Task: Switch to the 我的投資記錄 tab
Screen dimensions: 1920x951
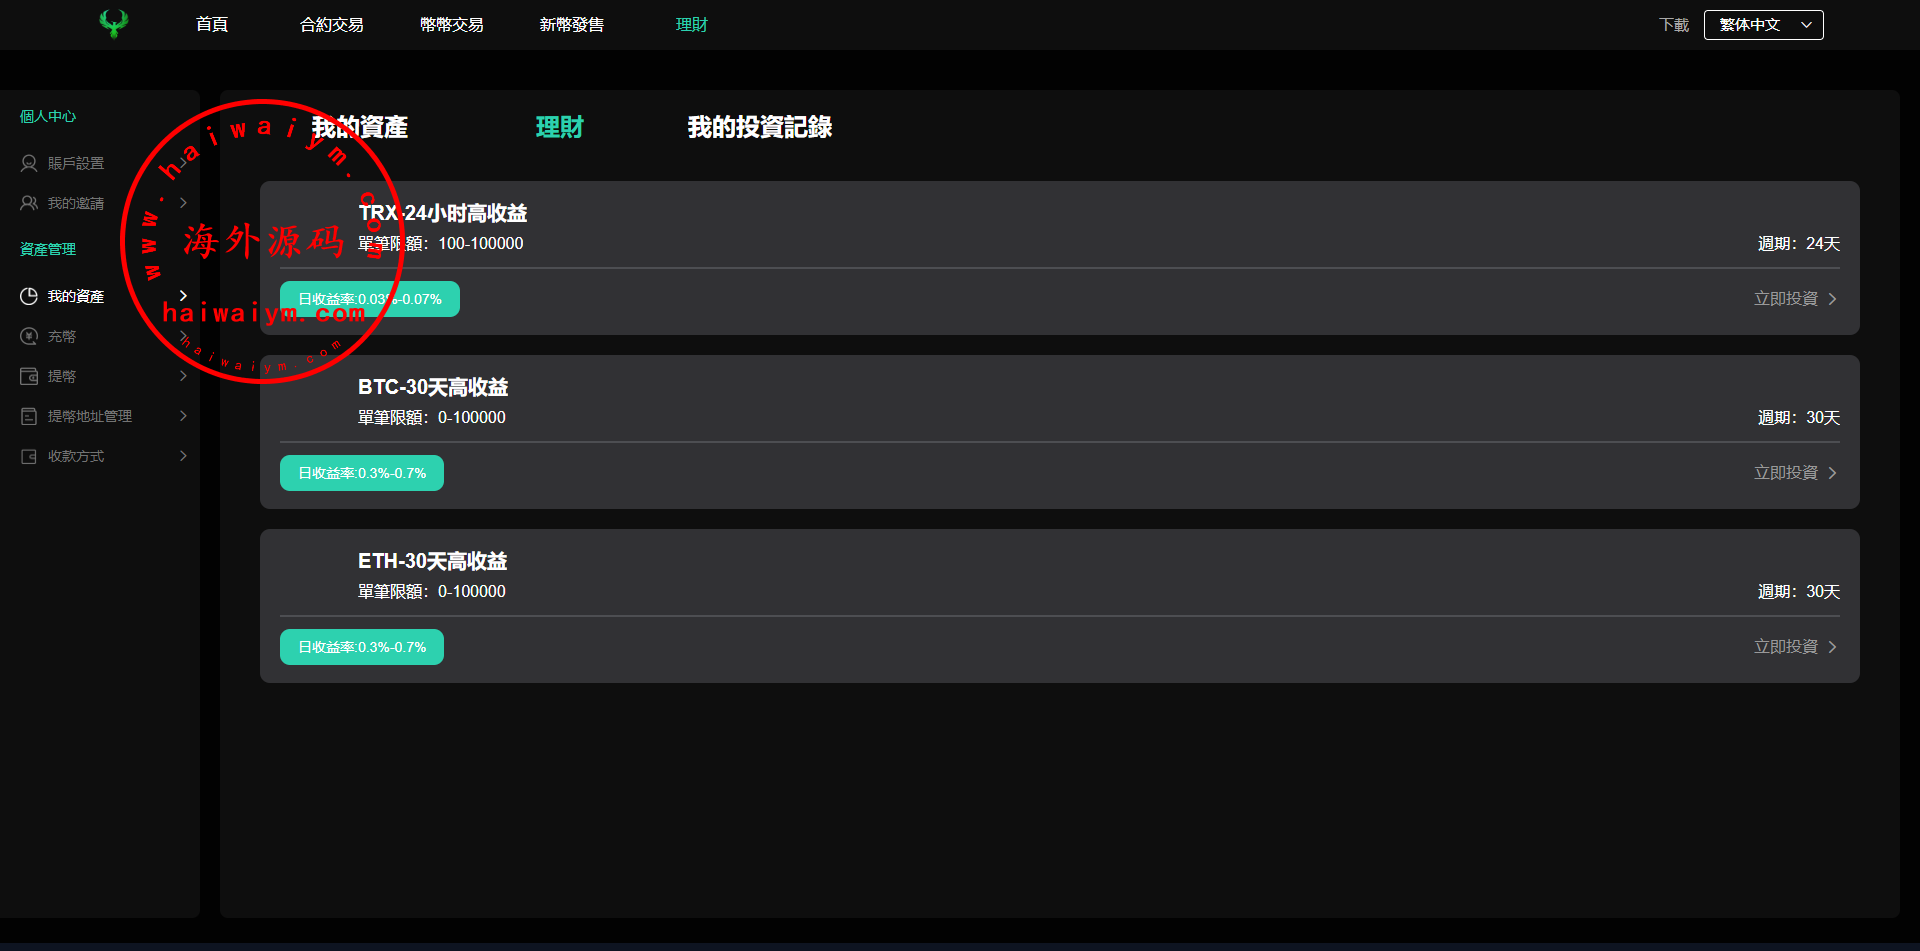Action: 759,127
